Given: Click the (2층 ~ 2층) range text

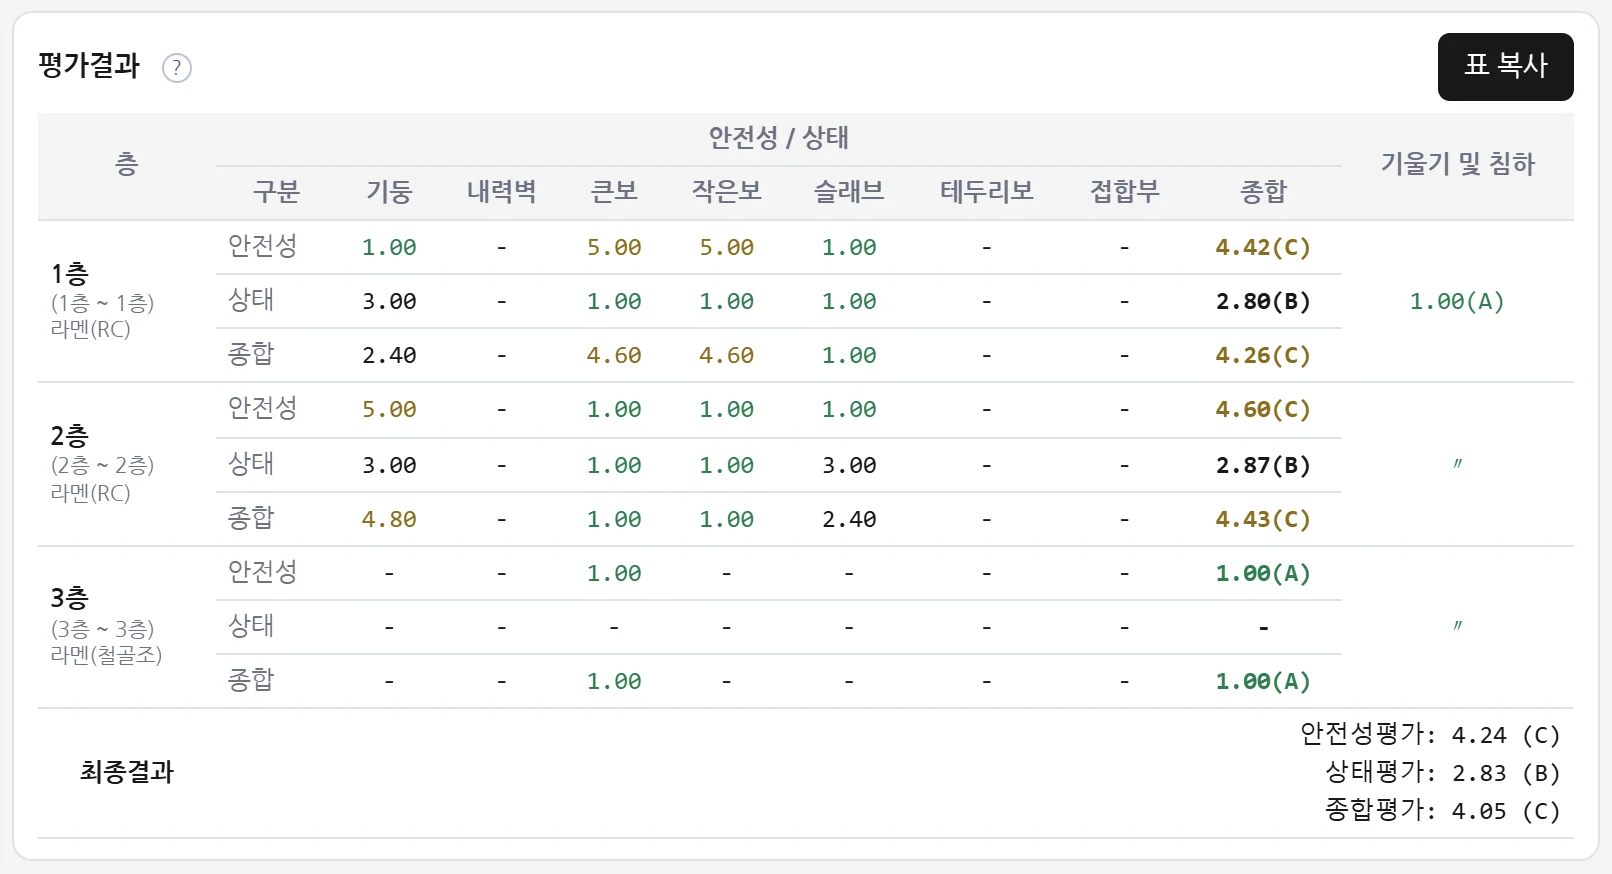Looking at the screenshot, I should [102, 466].
